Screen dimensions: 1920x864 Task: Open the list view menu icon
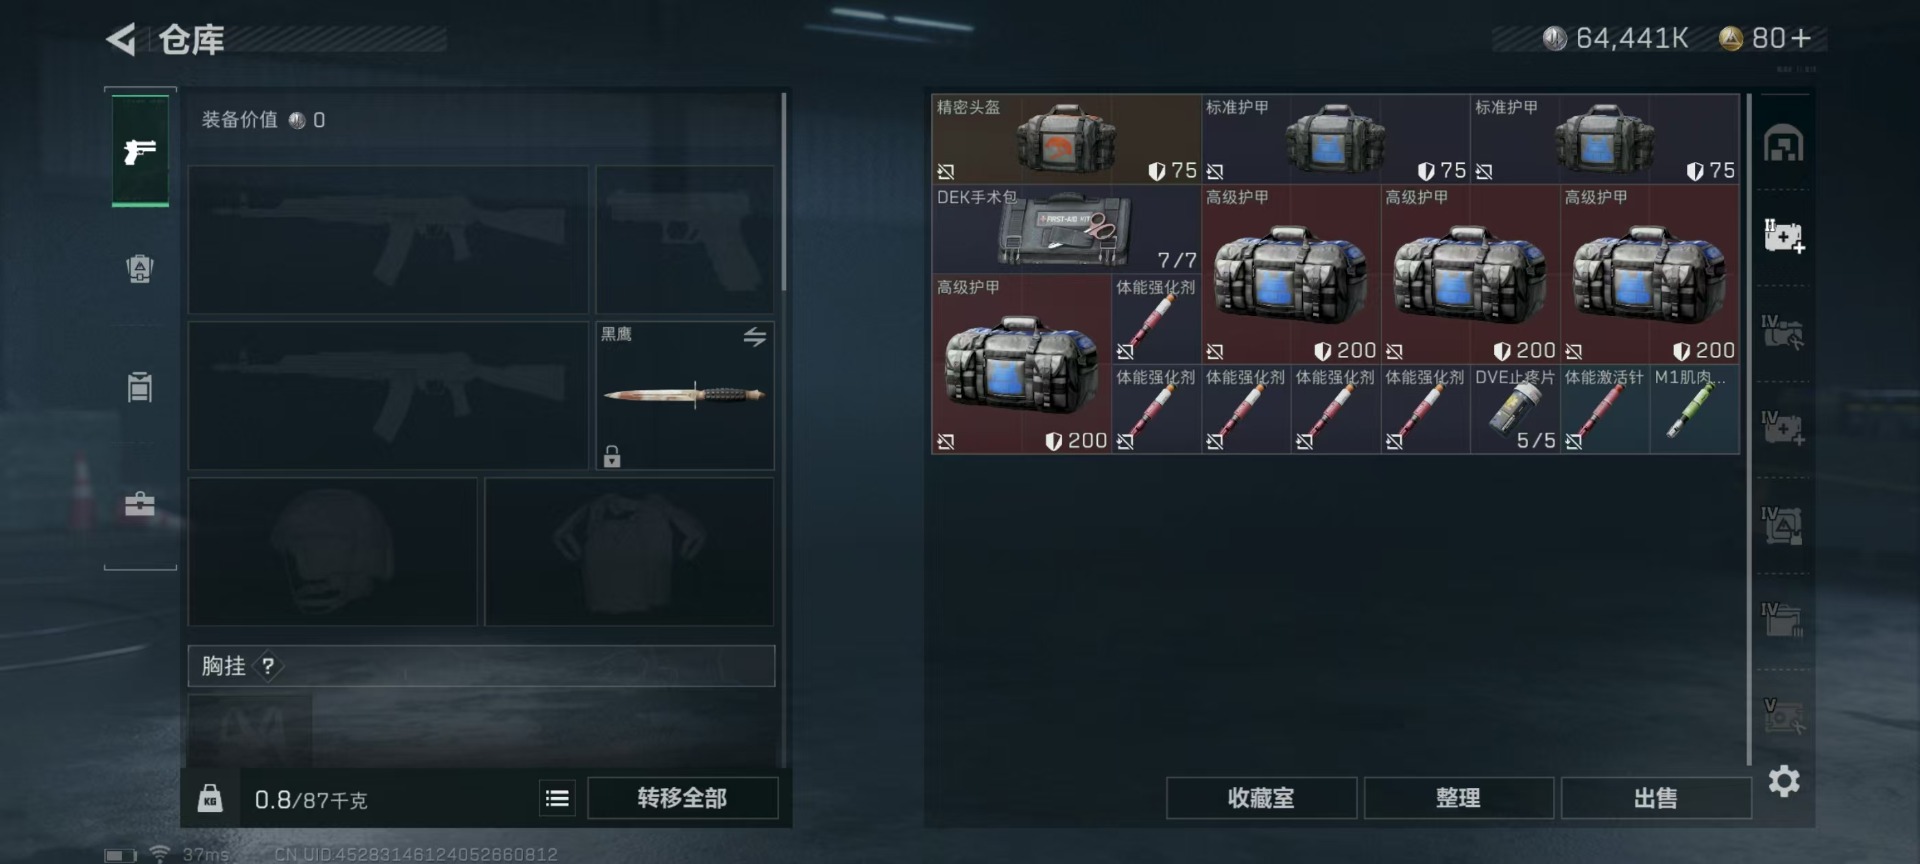click(x=557, y=798)
